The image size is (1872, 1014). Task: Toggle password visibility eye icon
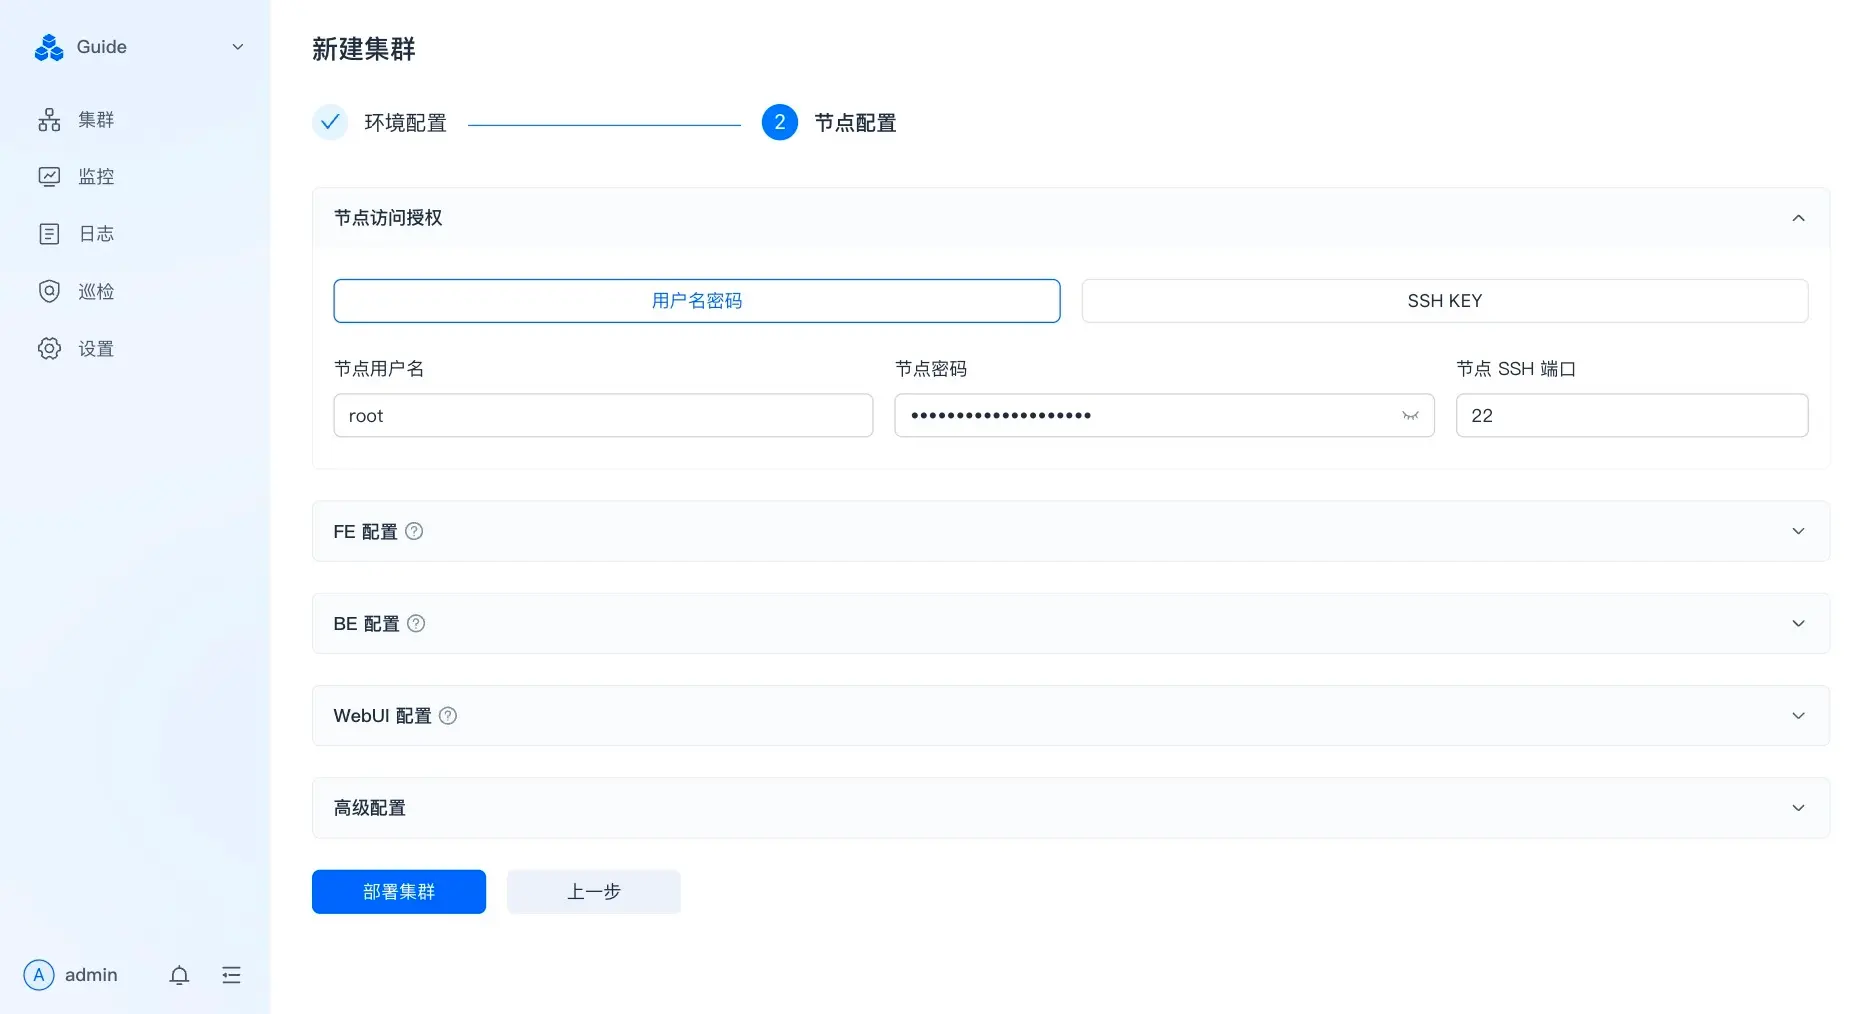(x=1410, y=416)
